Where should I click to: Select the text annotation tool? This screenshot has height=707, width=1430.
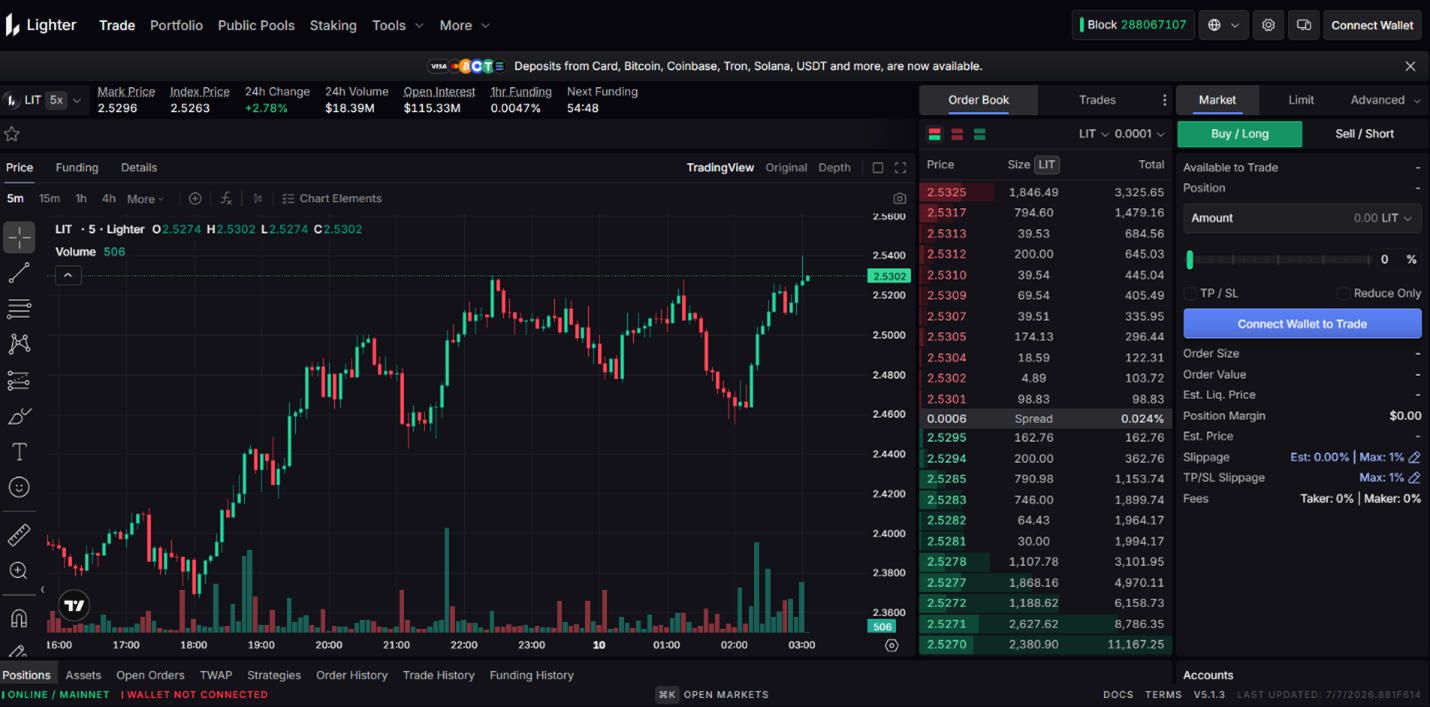[x=19, y=452]
